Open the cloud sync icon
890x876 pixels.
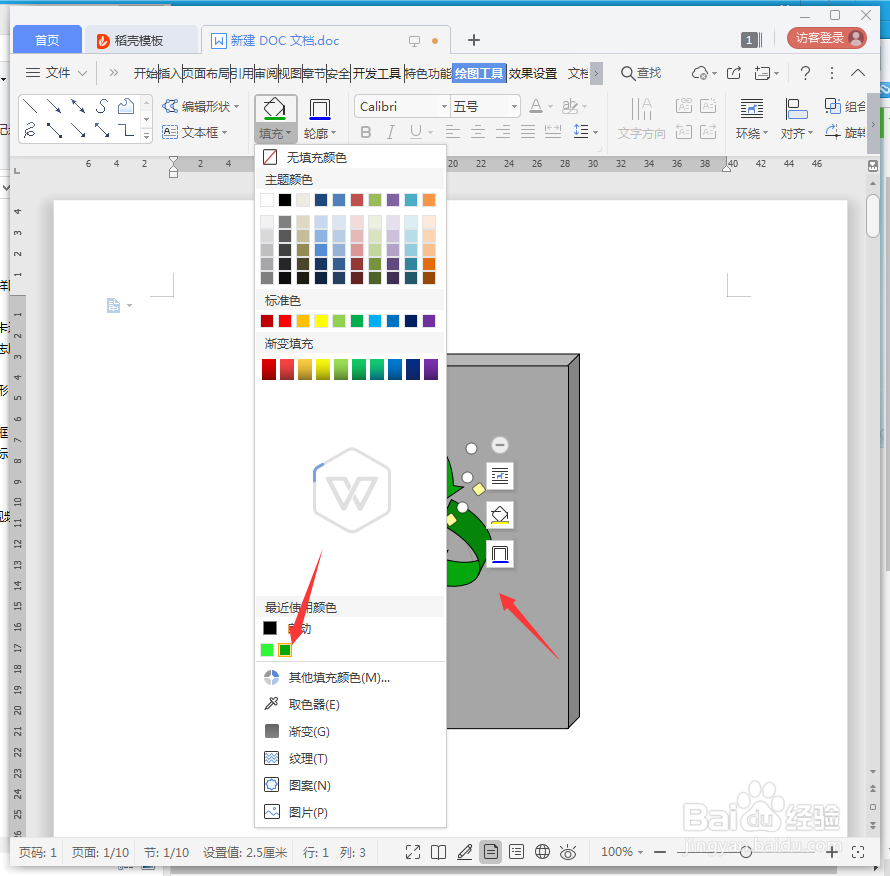pos(700,73)
